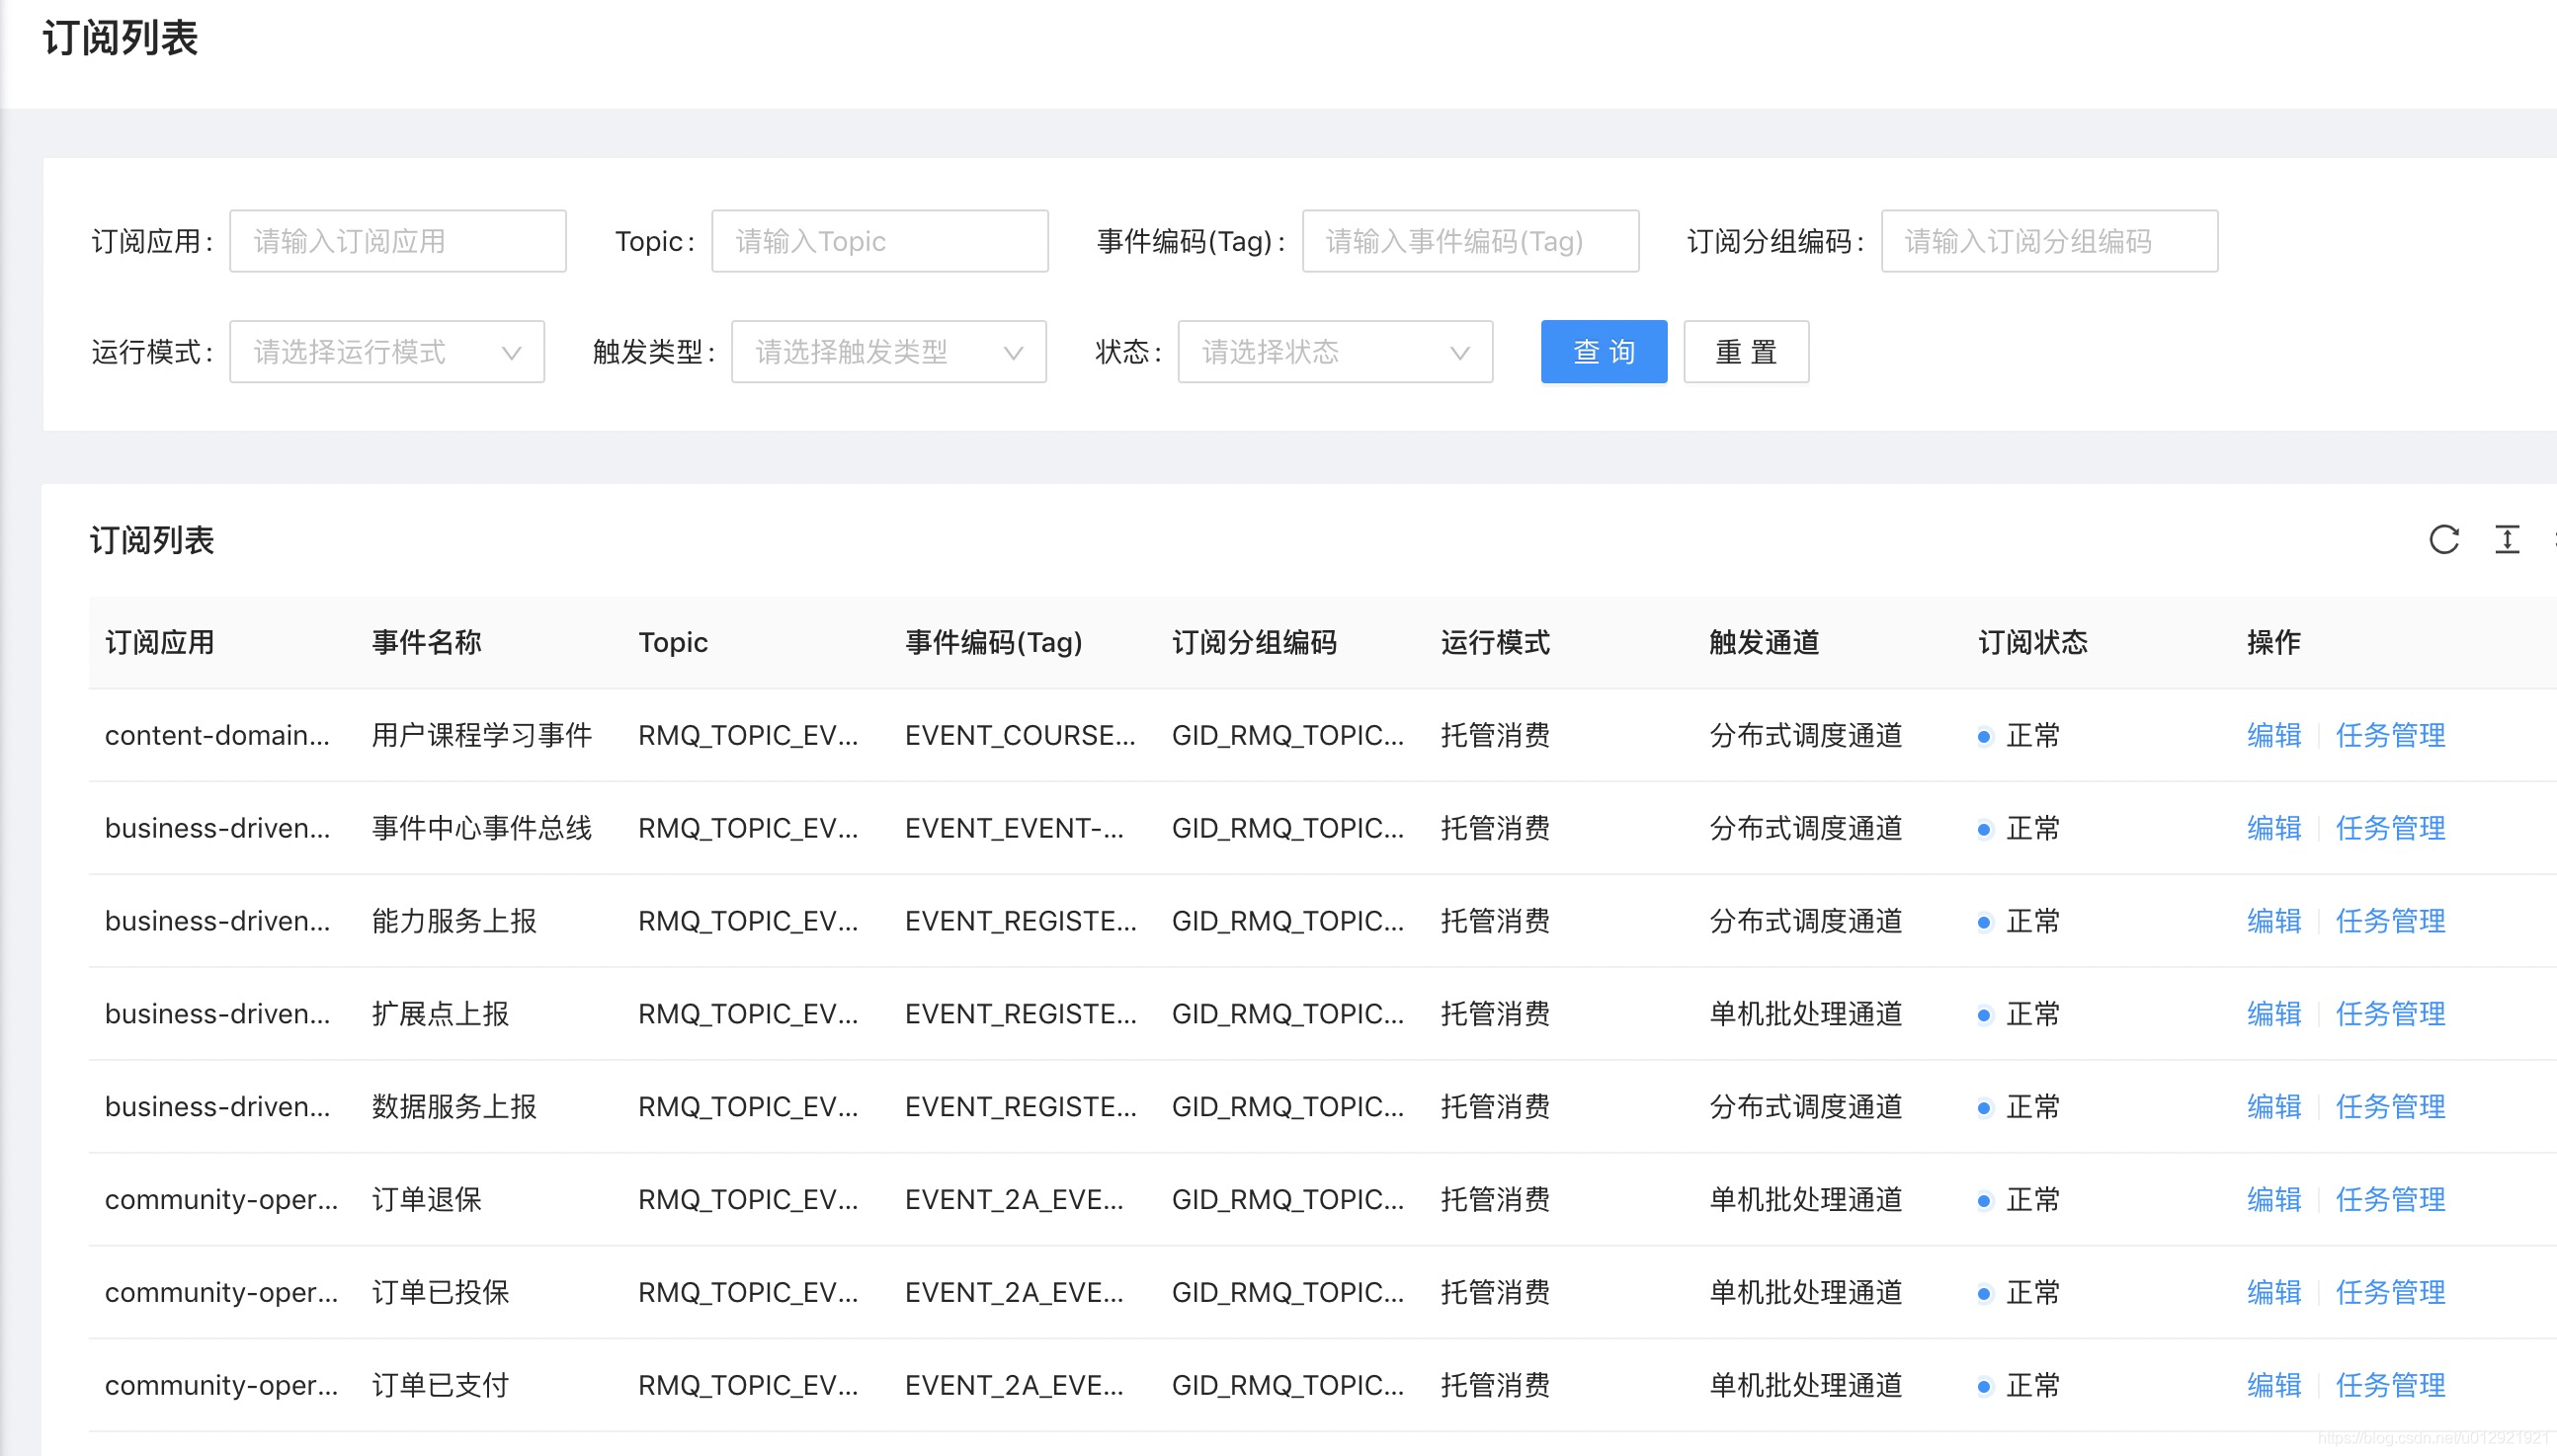This screenshot has width=2557, height=1456.
Task: Click 编辑 for 数据服务上报 row
Action: click(x=2273, y=1107)
